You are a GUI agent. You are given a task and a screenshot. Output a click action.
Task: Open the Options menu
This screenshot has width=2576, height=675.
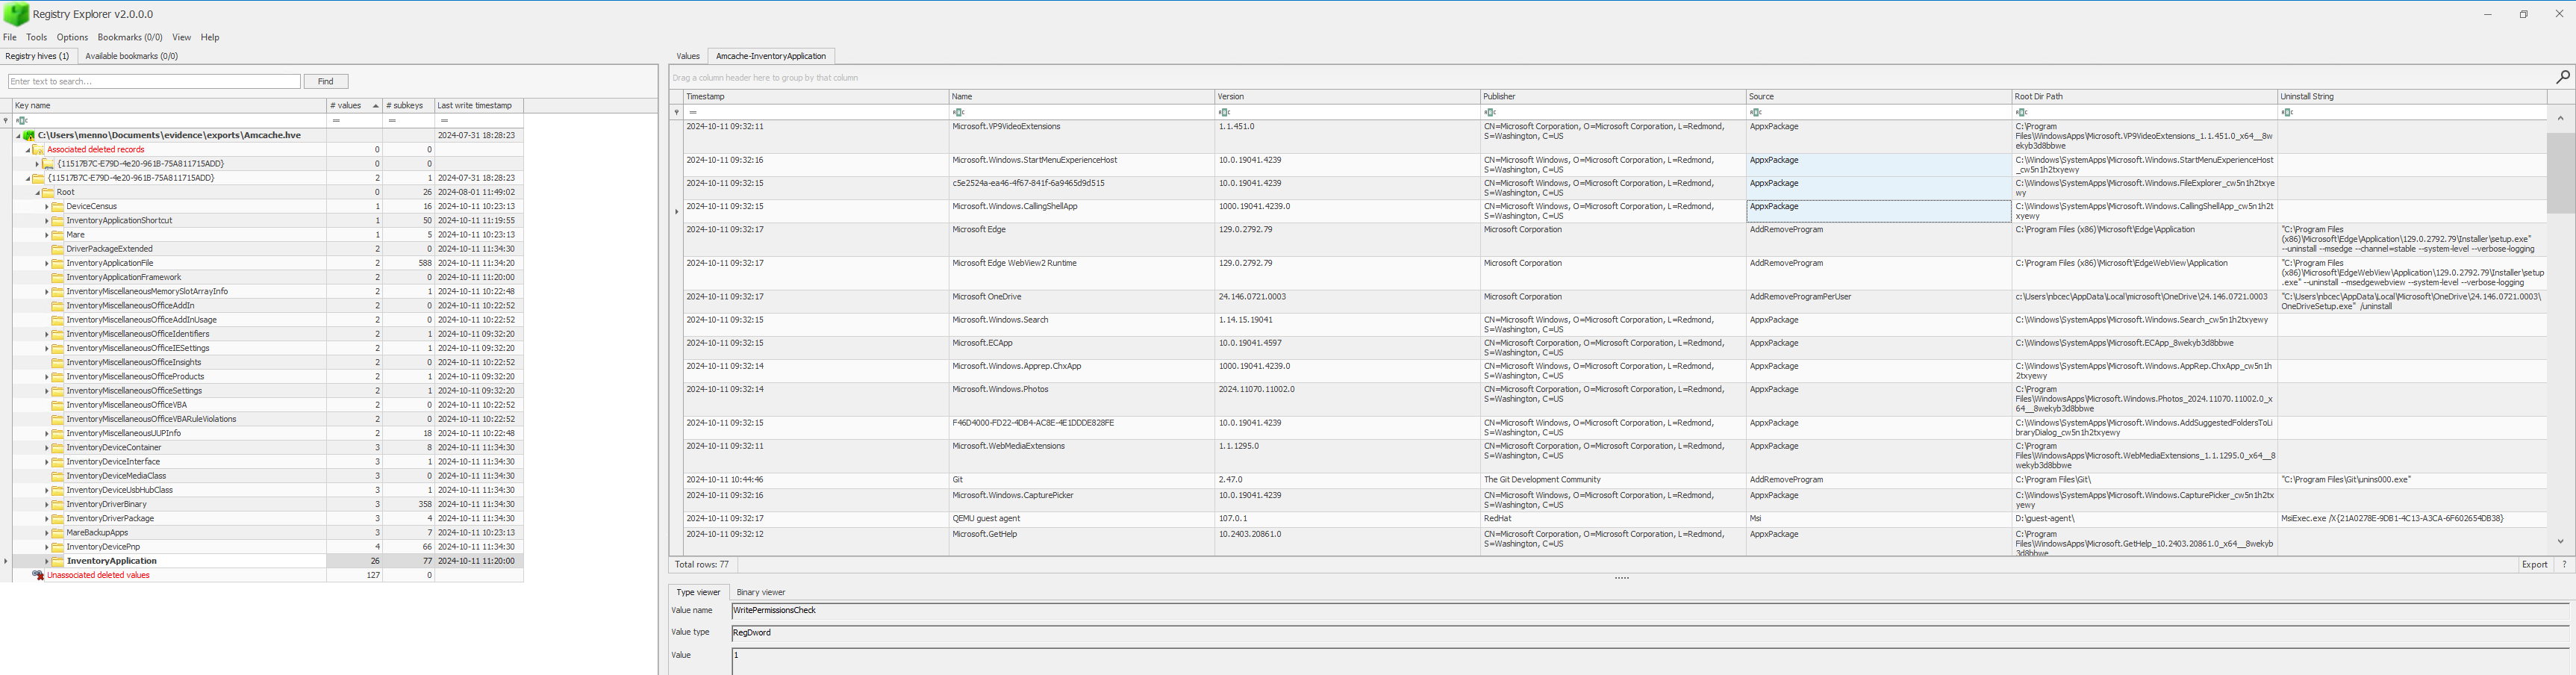[x=72, y=37]
